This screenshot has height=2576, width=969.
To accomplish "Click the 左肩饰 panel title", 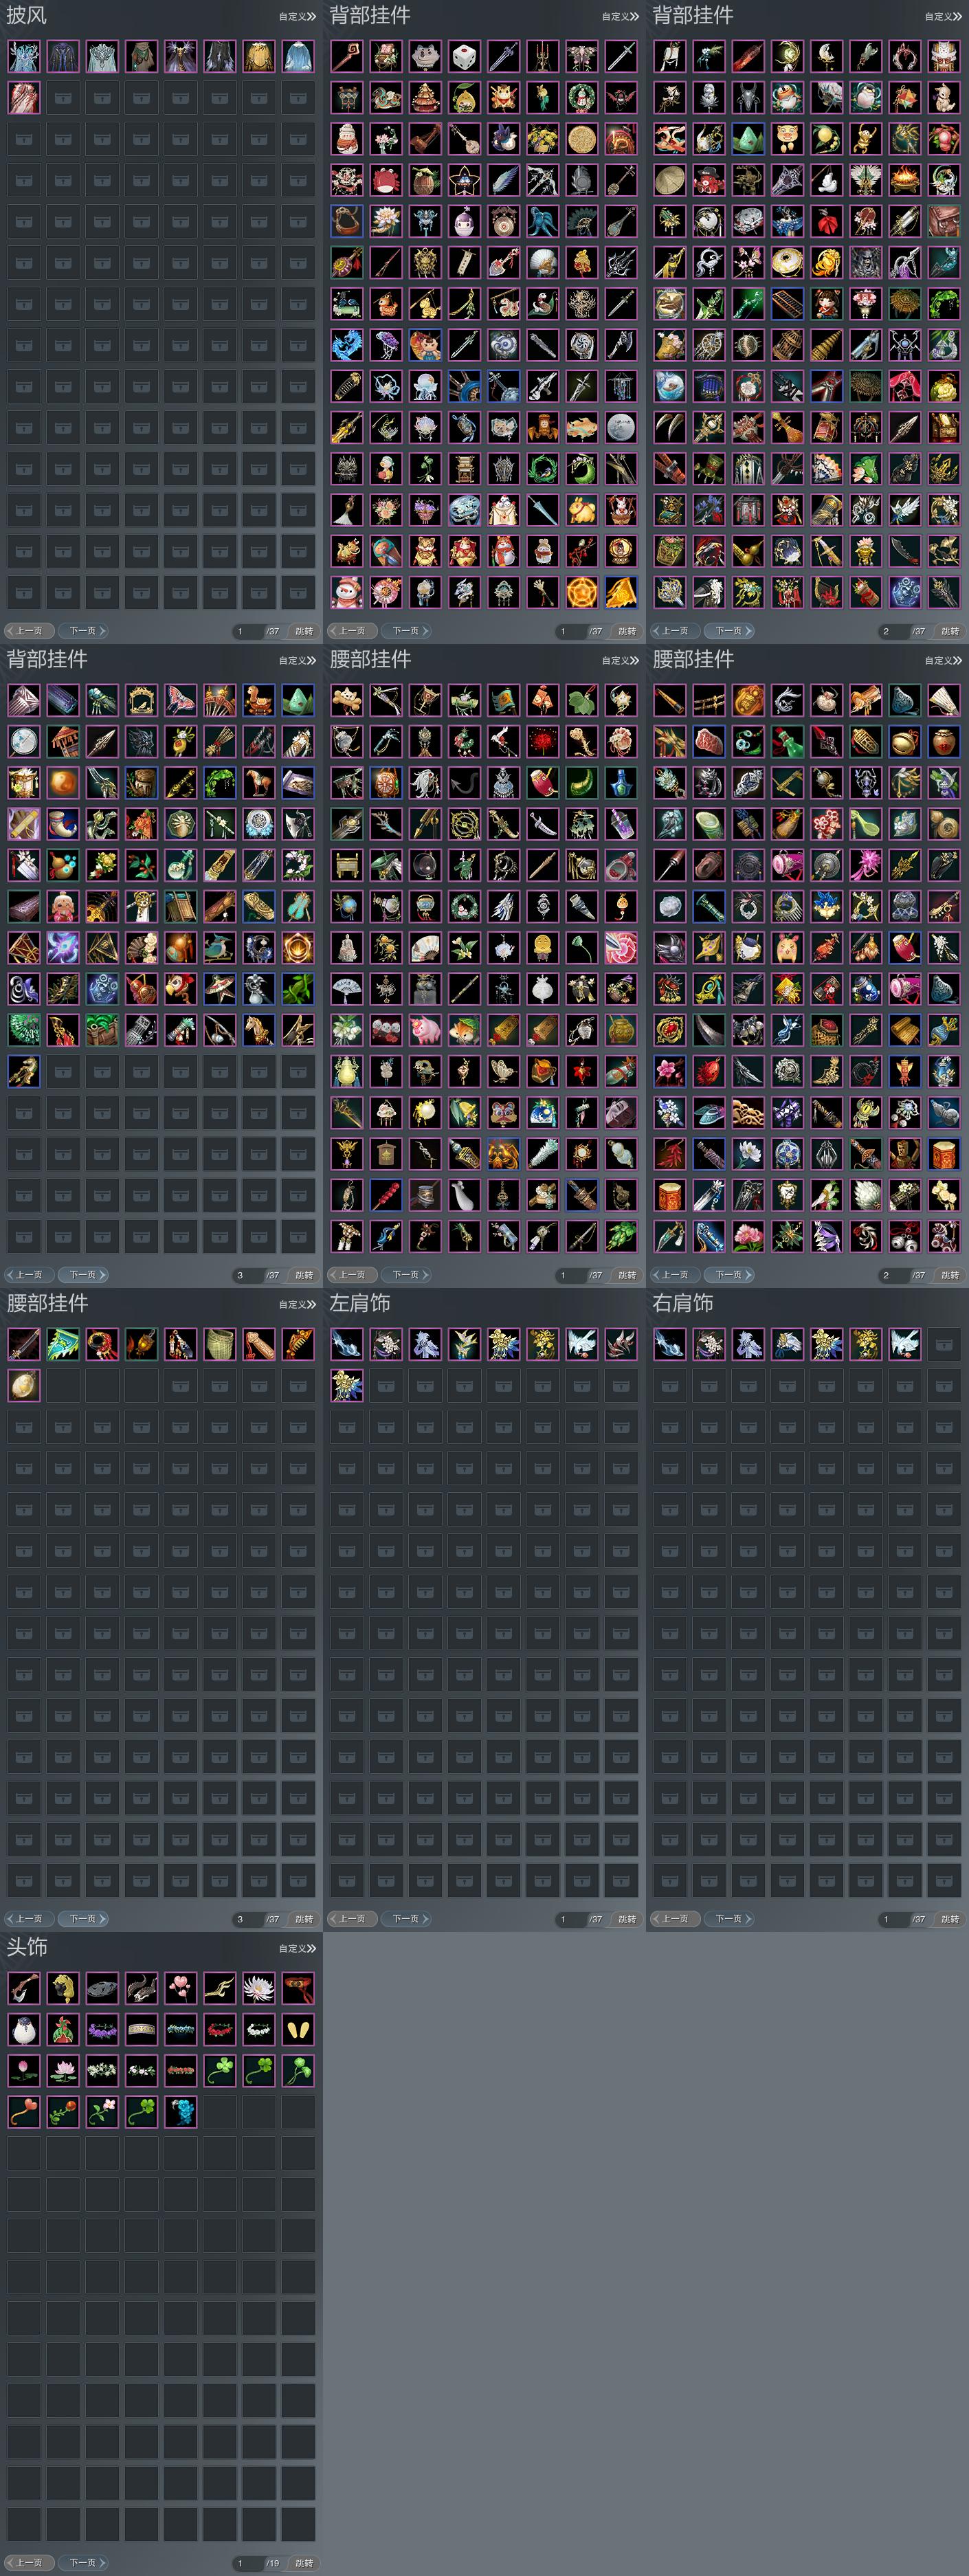I will pyautogui.click(x=360, y=1303).
